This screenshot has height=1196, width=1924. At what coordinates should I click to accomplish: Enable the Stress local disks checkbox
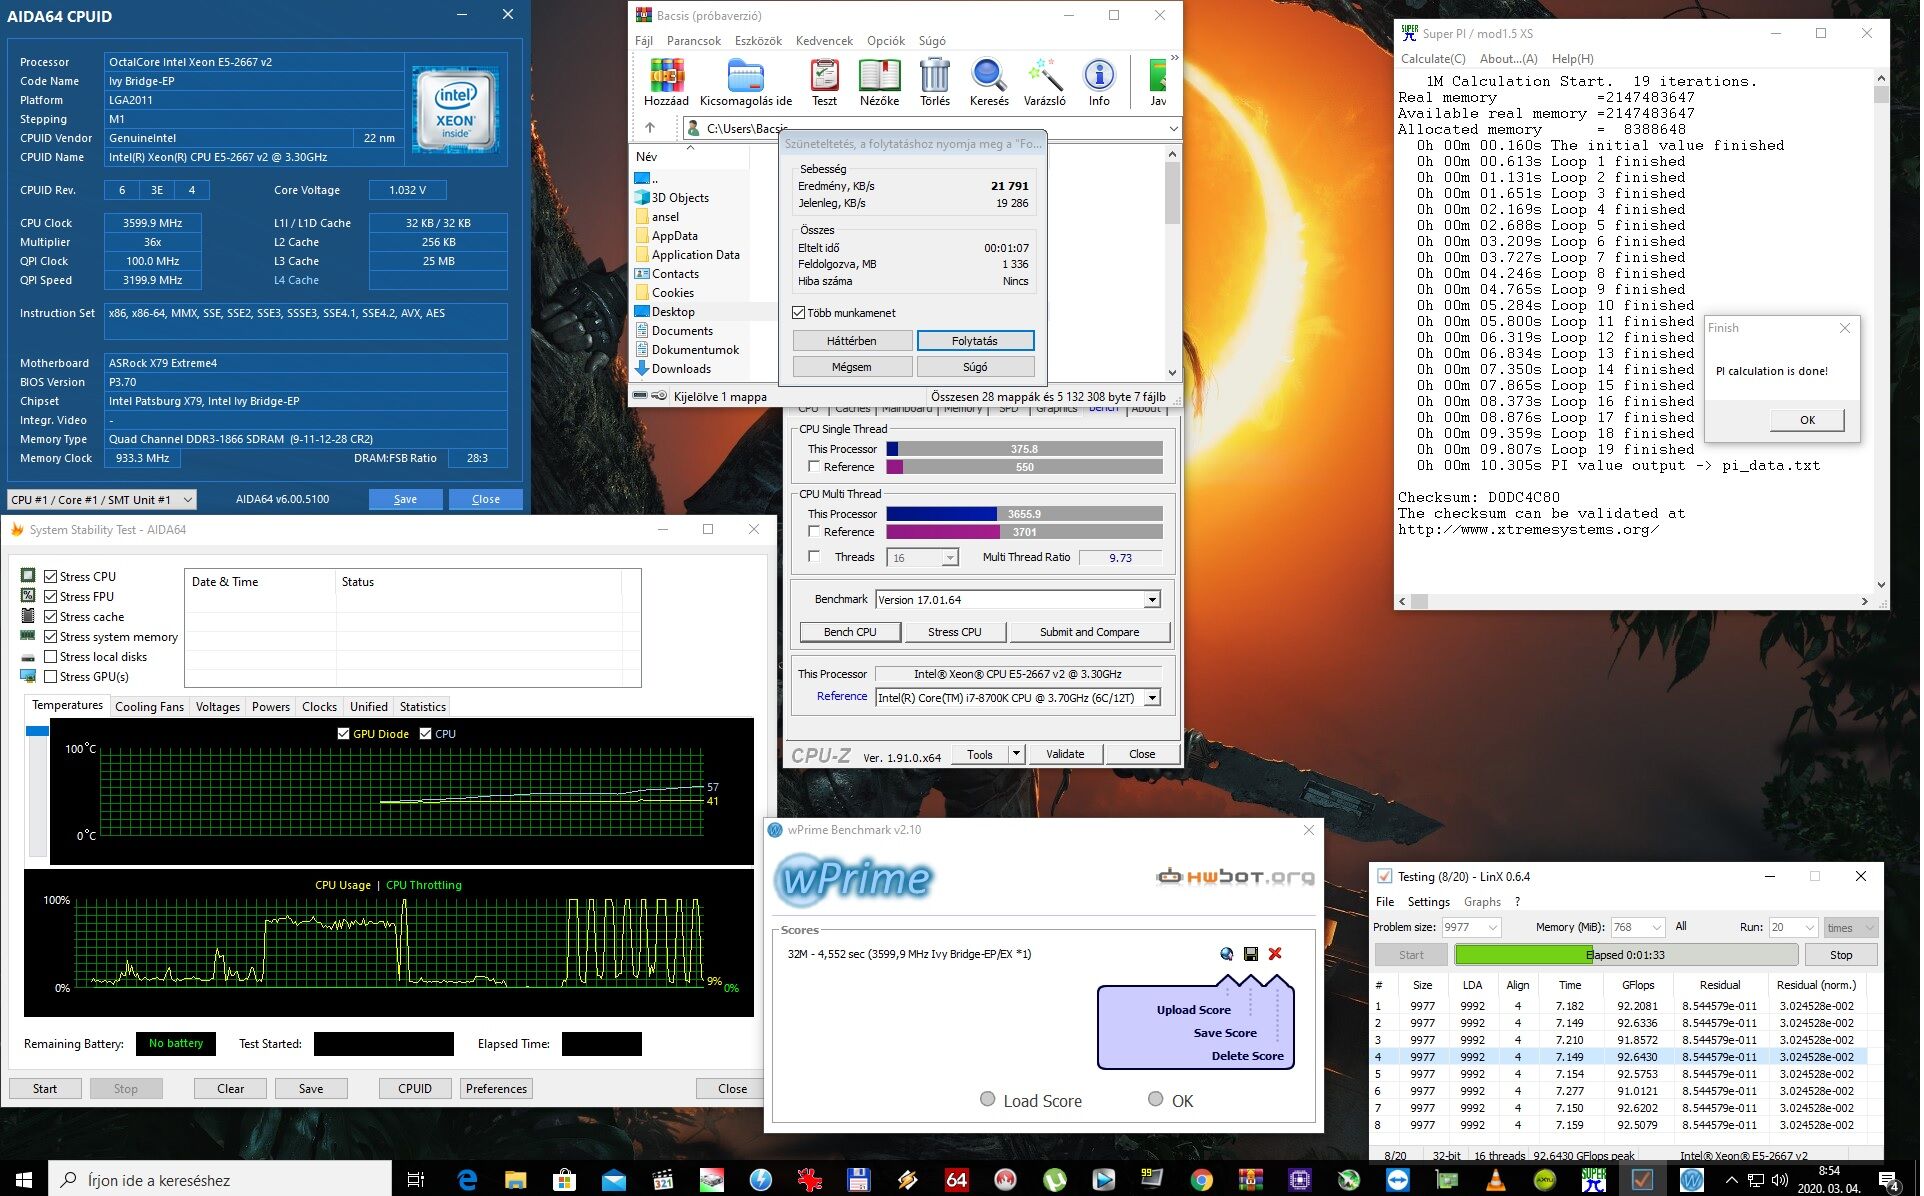(51, 657)
